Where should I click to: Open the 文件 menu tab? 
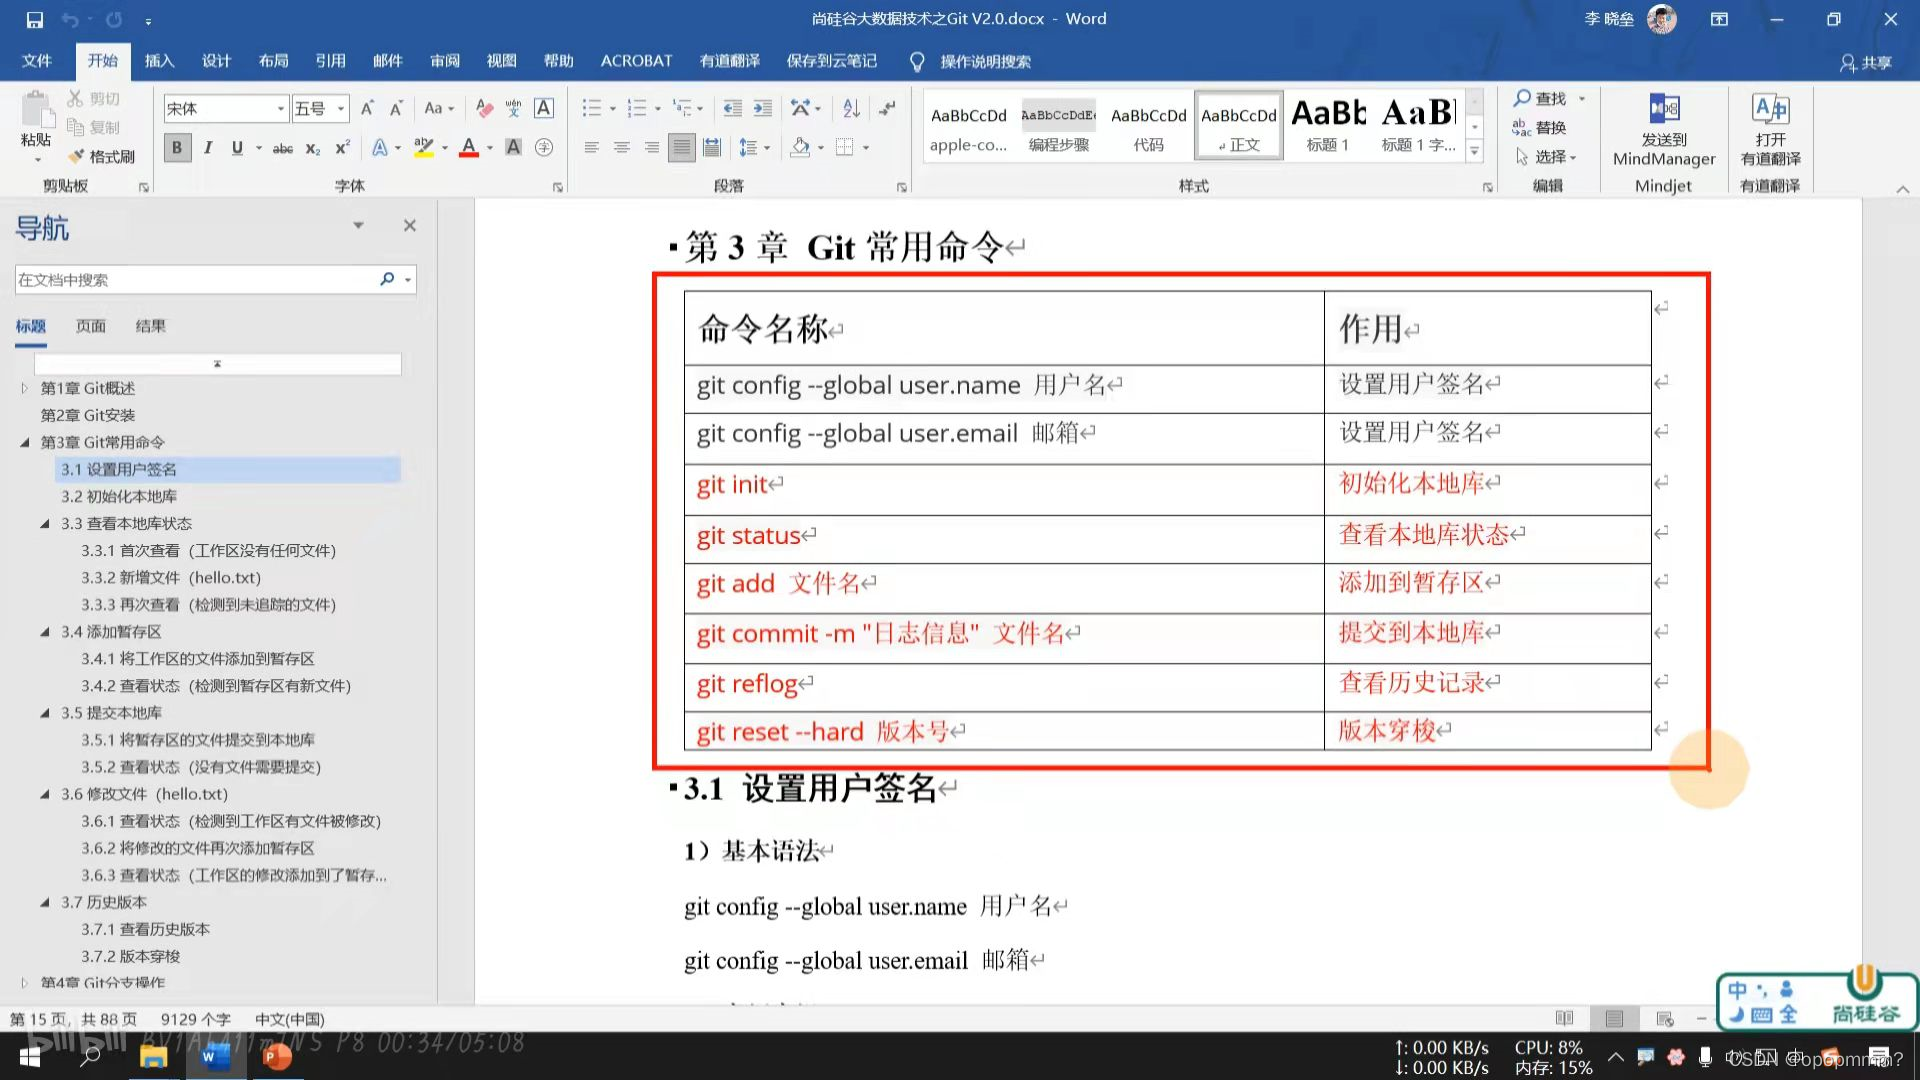37,61
